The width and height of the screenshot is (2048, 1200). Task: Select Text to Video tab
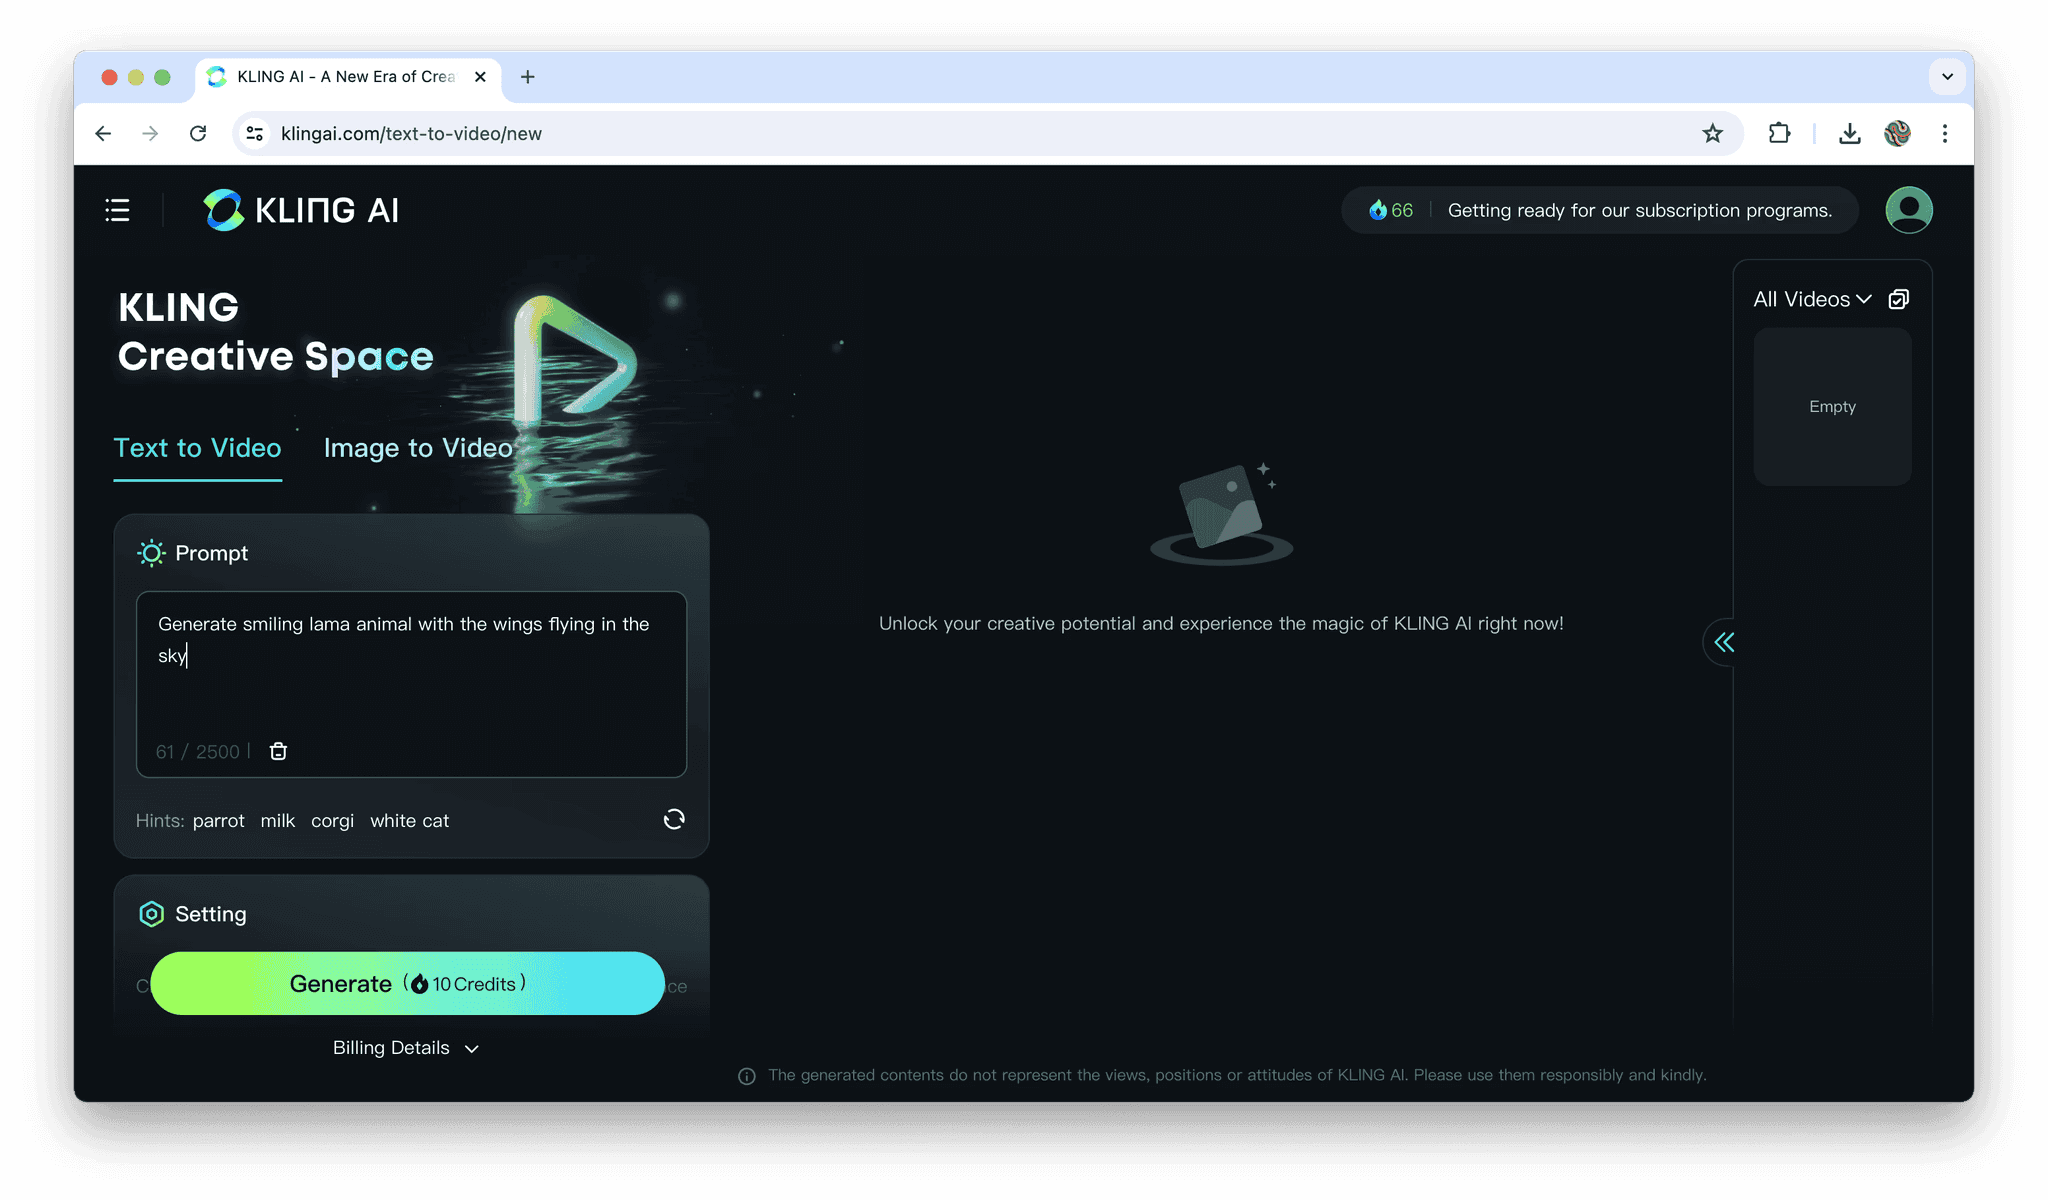[x=197, y=447]
